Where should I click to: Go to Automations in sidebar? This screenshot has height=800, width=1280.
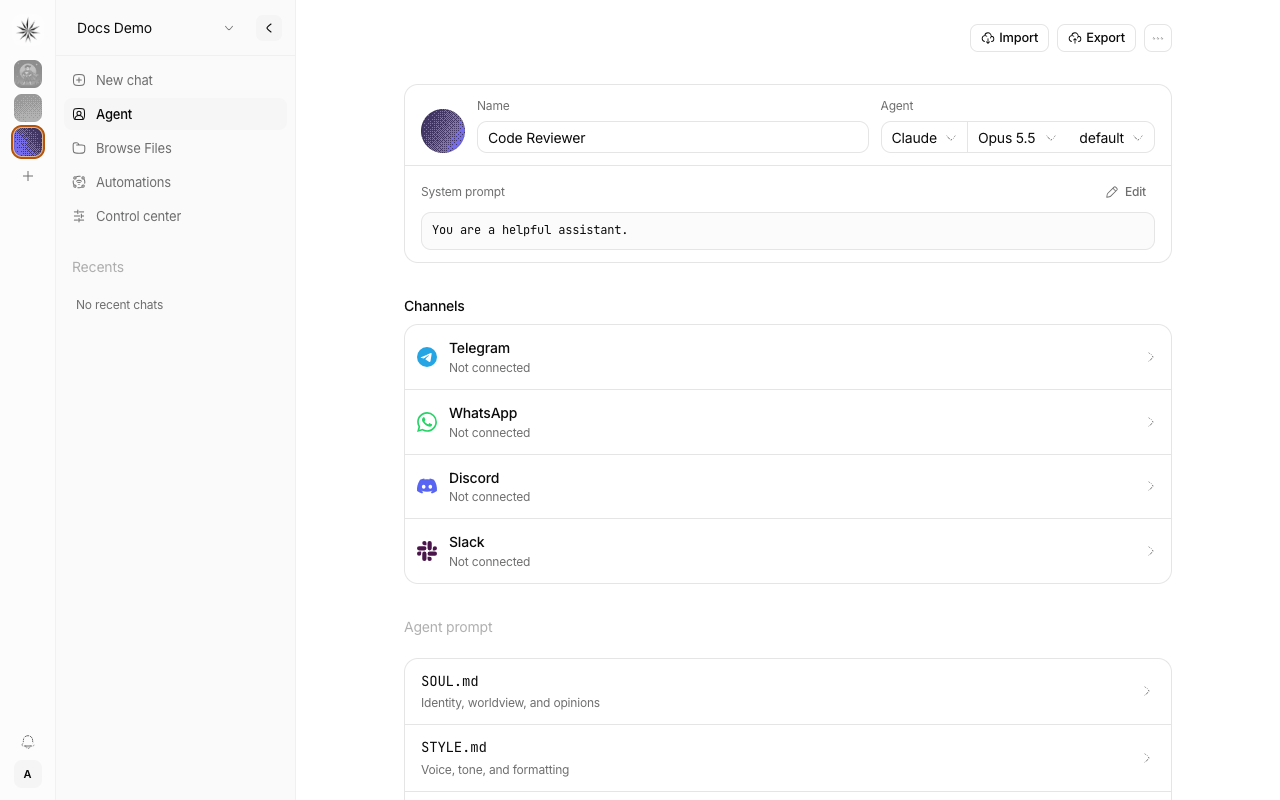[175, 182]
